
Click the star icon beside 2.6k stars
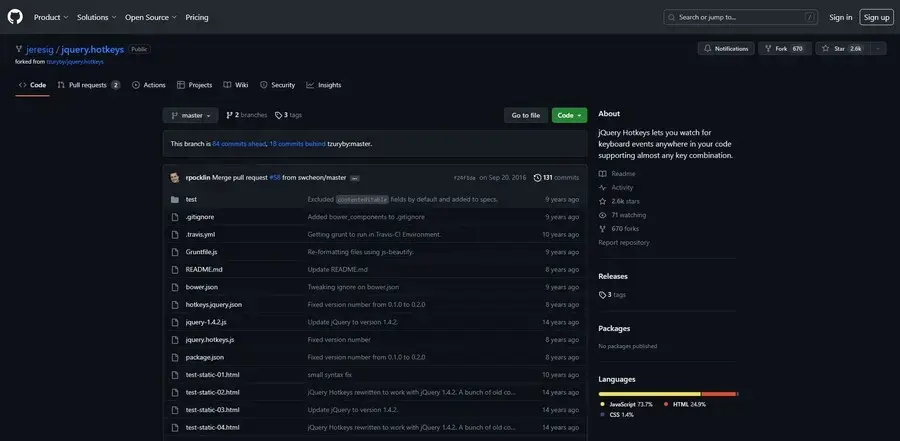click(602, 202)
